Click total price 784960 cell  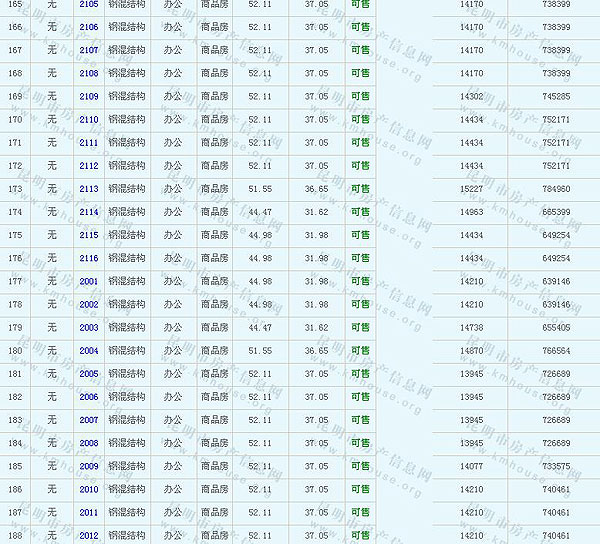click(556, 189)
